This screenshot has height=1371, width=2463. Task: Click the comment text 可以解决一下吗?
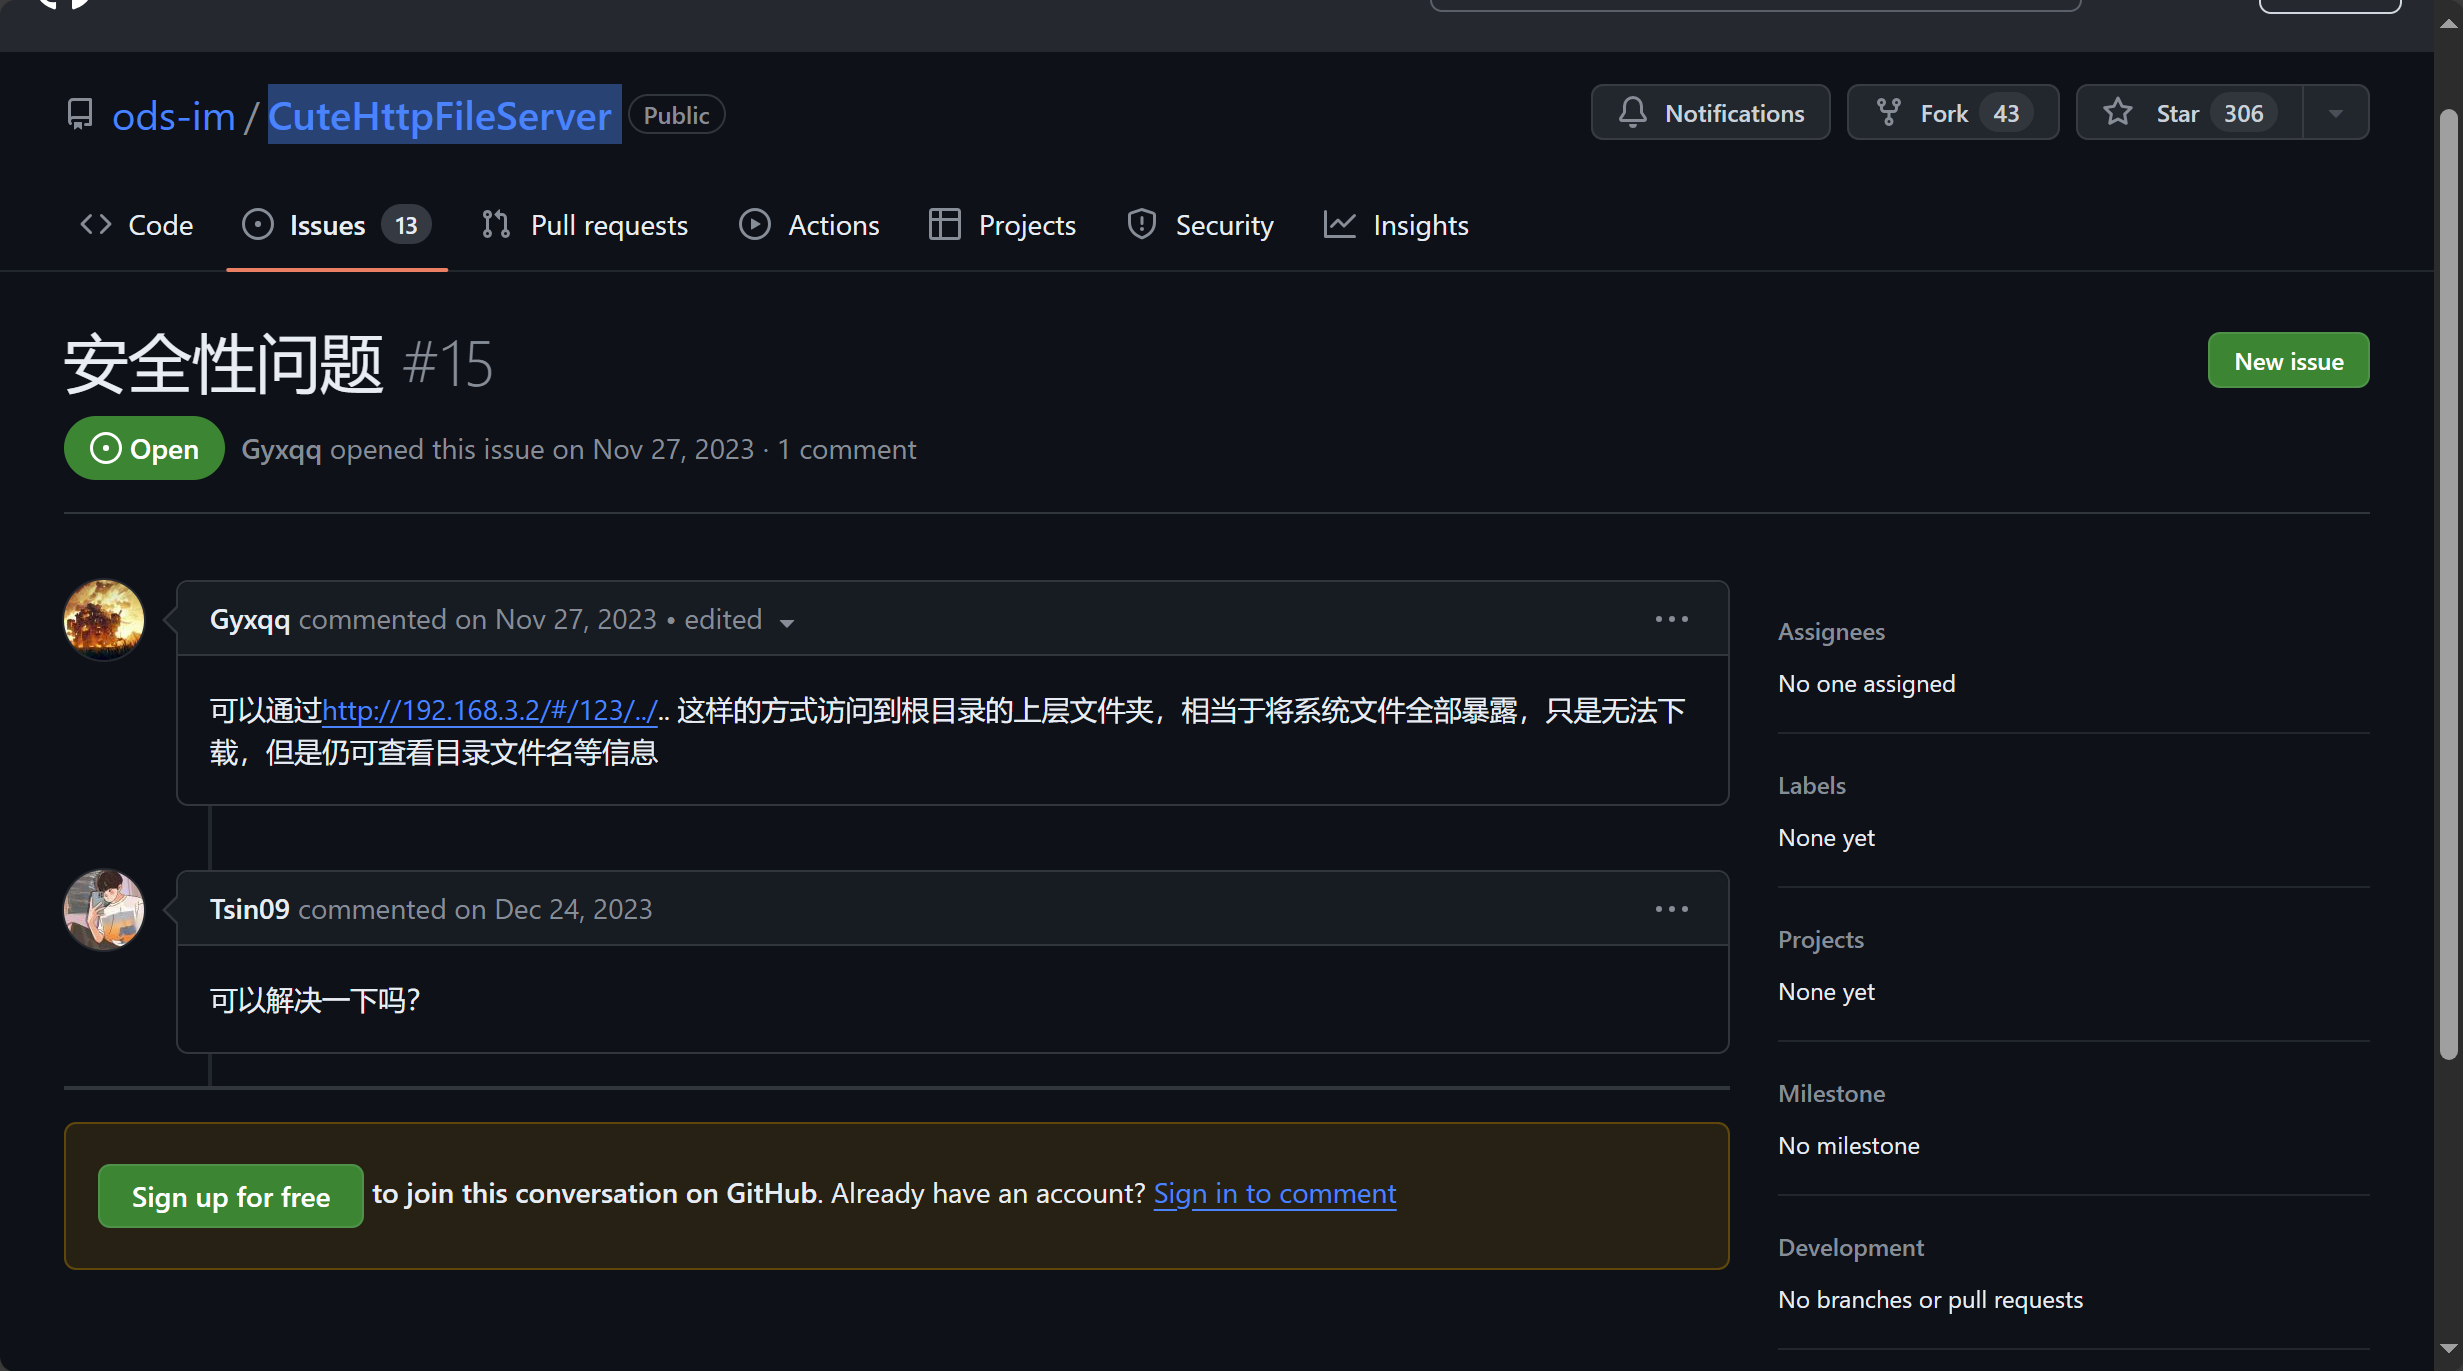tap(315, 1000)
